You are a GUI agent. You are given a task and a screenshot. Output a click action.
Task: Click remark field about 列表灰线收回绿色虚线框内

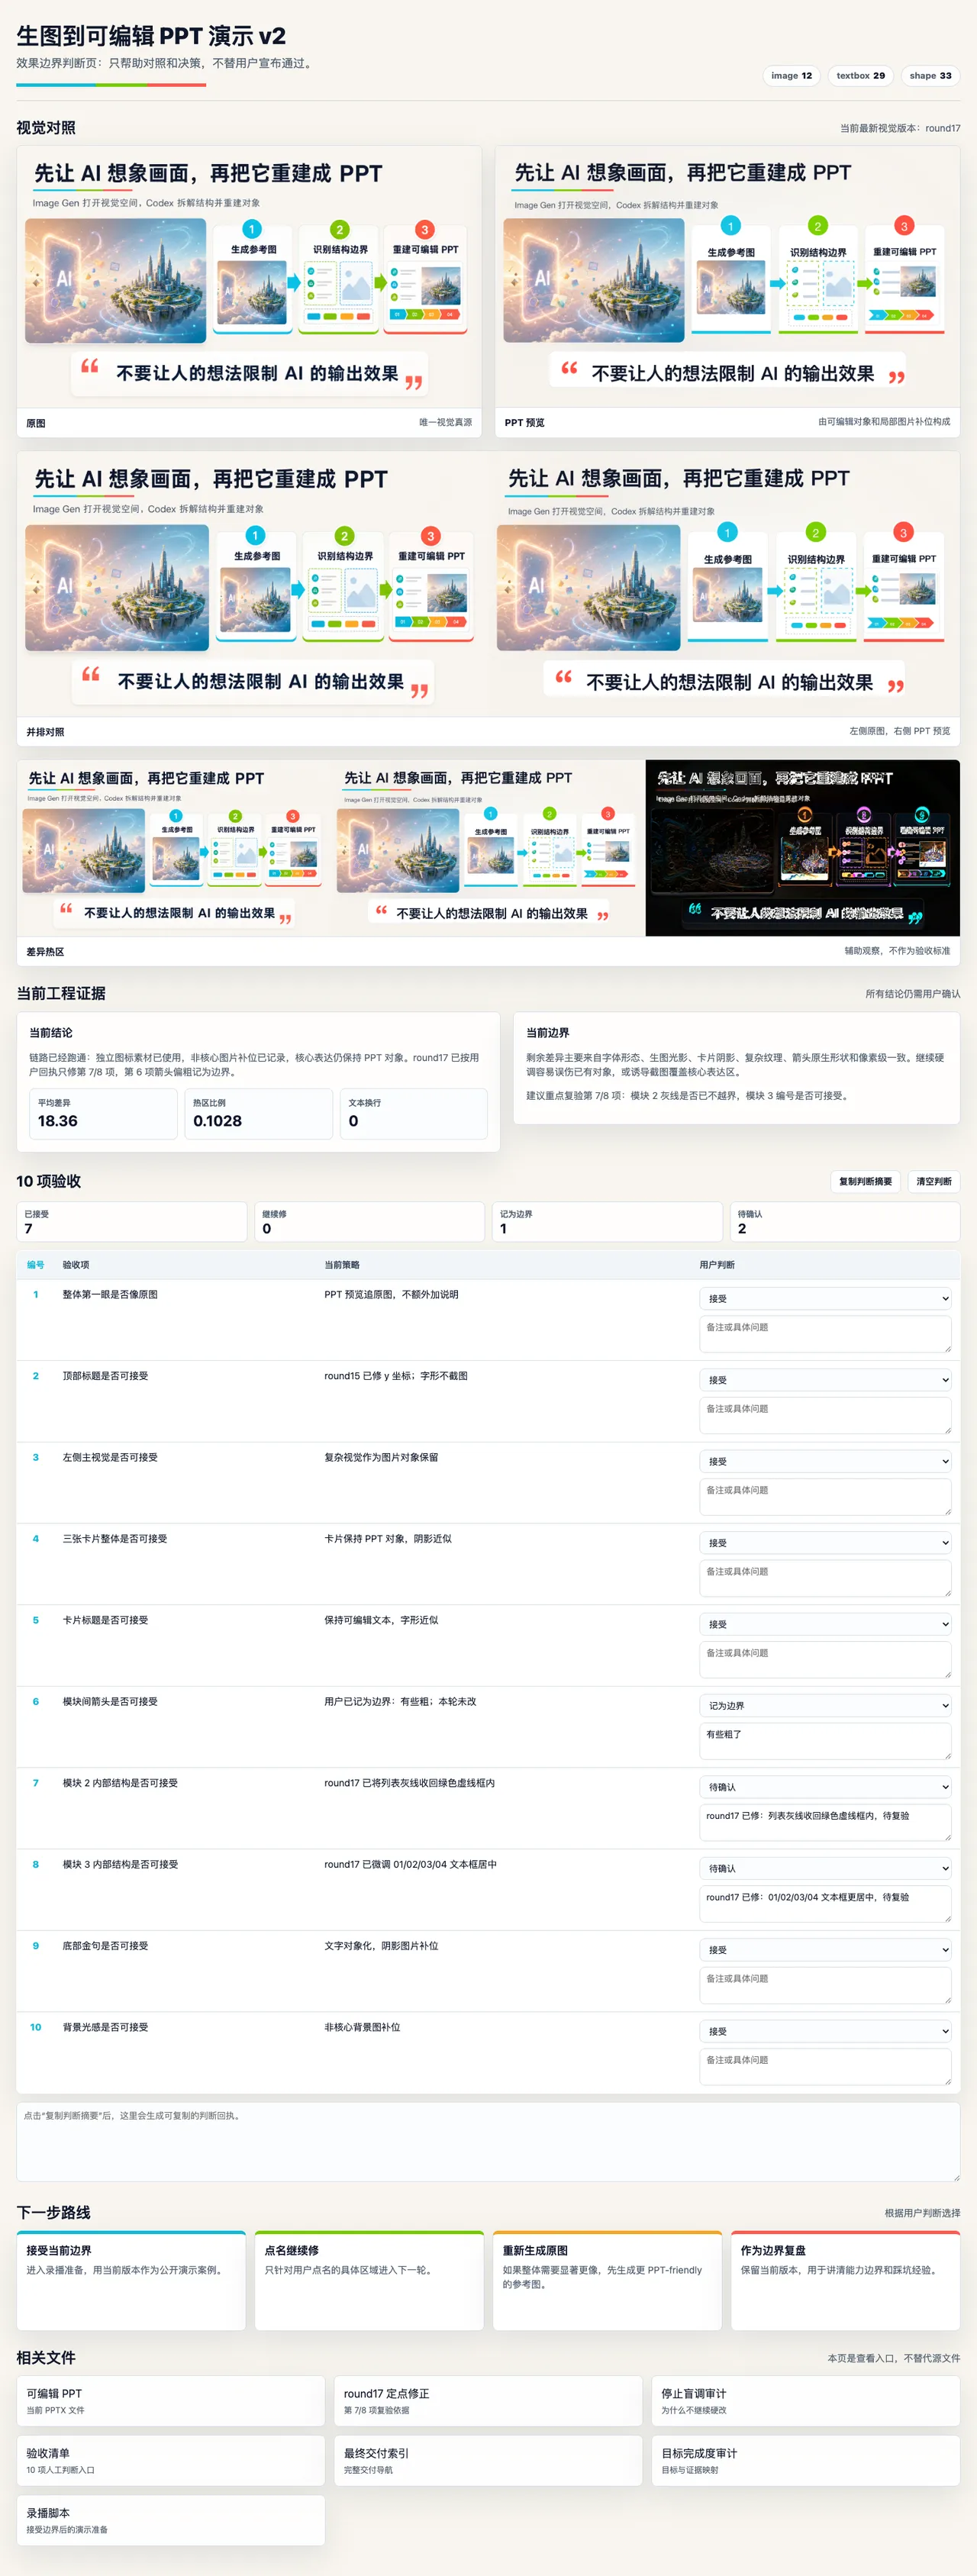click(825, 1822)
